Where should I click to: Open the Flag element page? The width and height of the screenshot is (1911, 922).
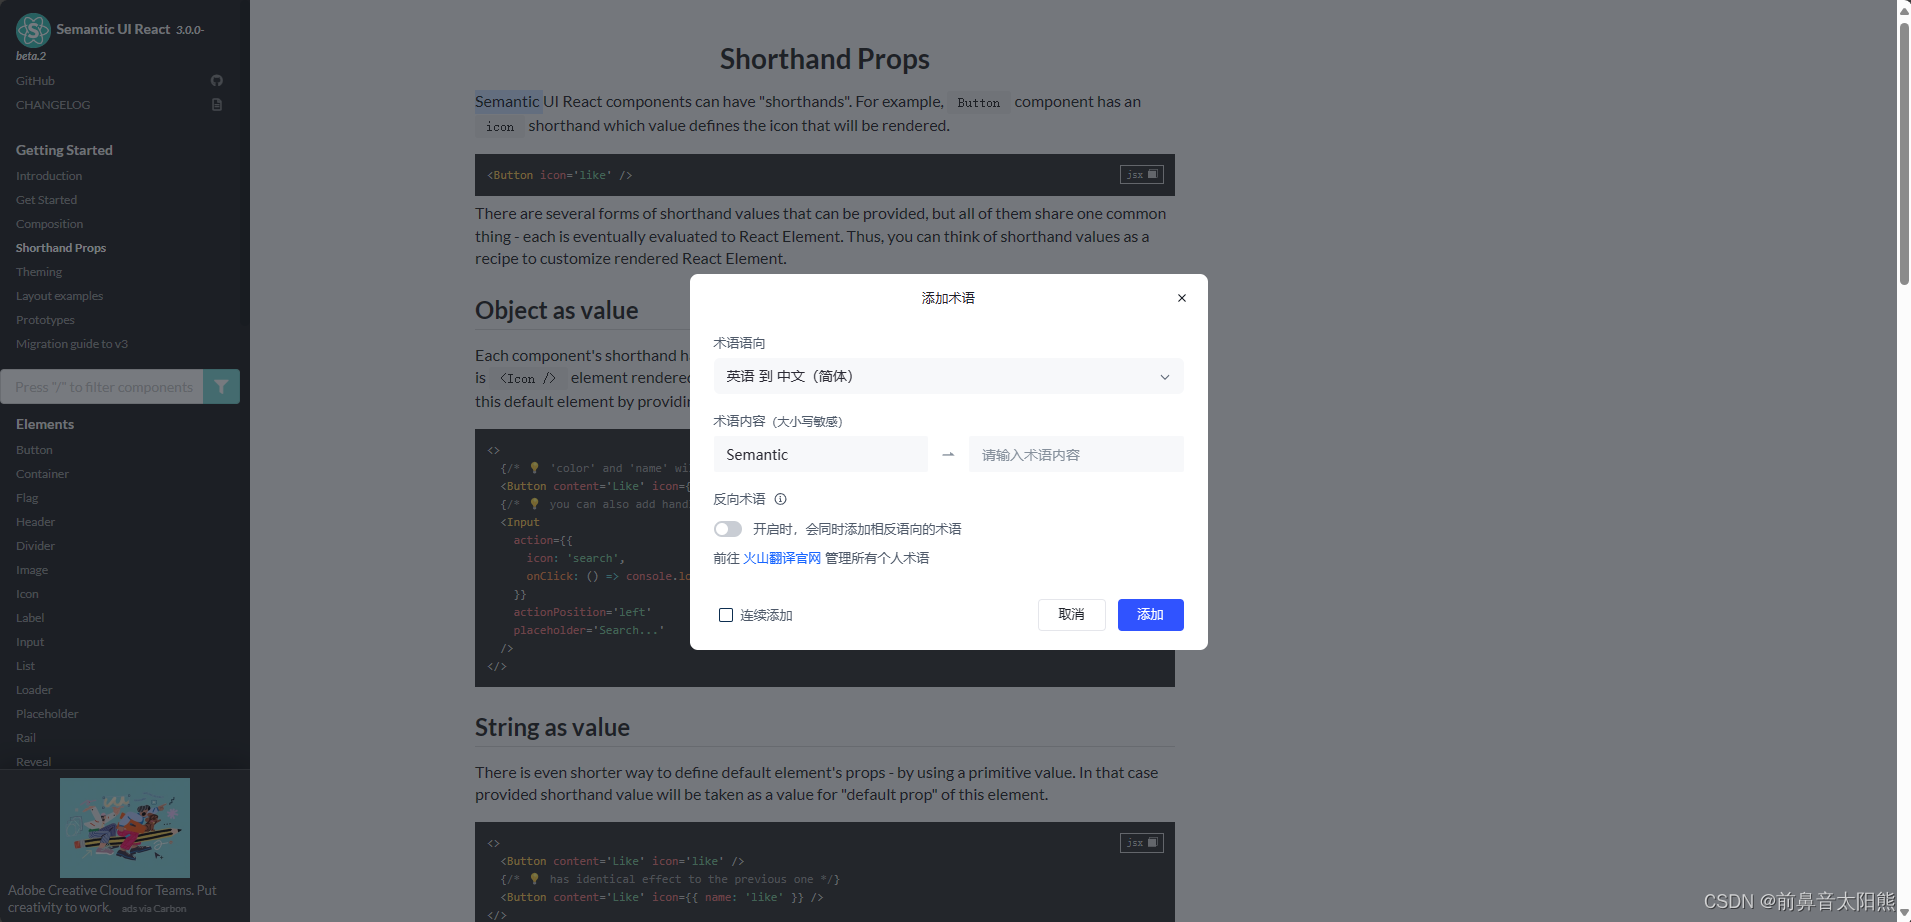click(x=27, y=498)
